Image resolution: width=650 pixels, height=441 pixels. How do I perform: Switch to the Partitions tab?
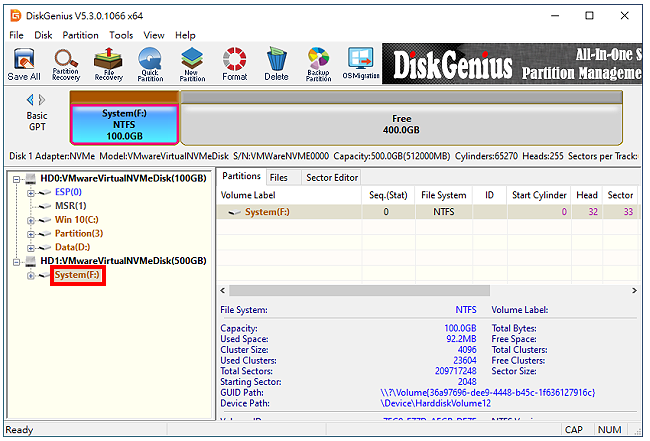(241, 177)
